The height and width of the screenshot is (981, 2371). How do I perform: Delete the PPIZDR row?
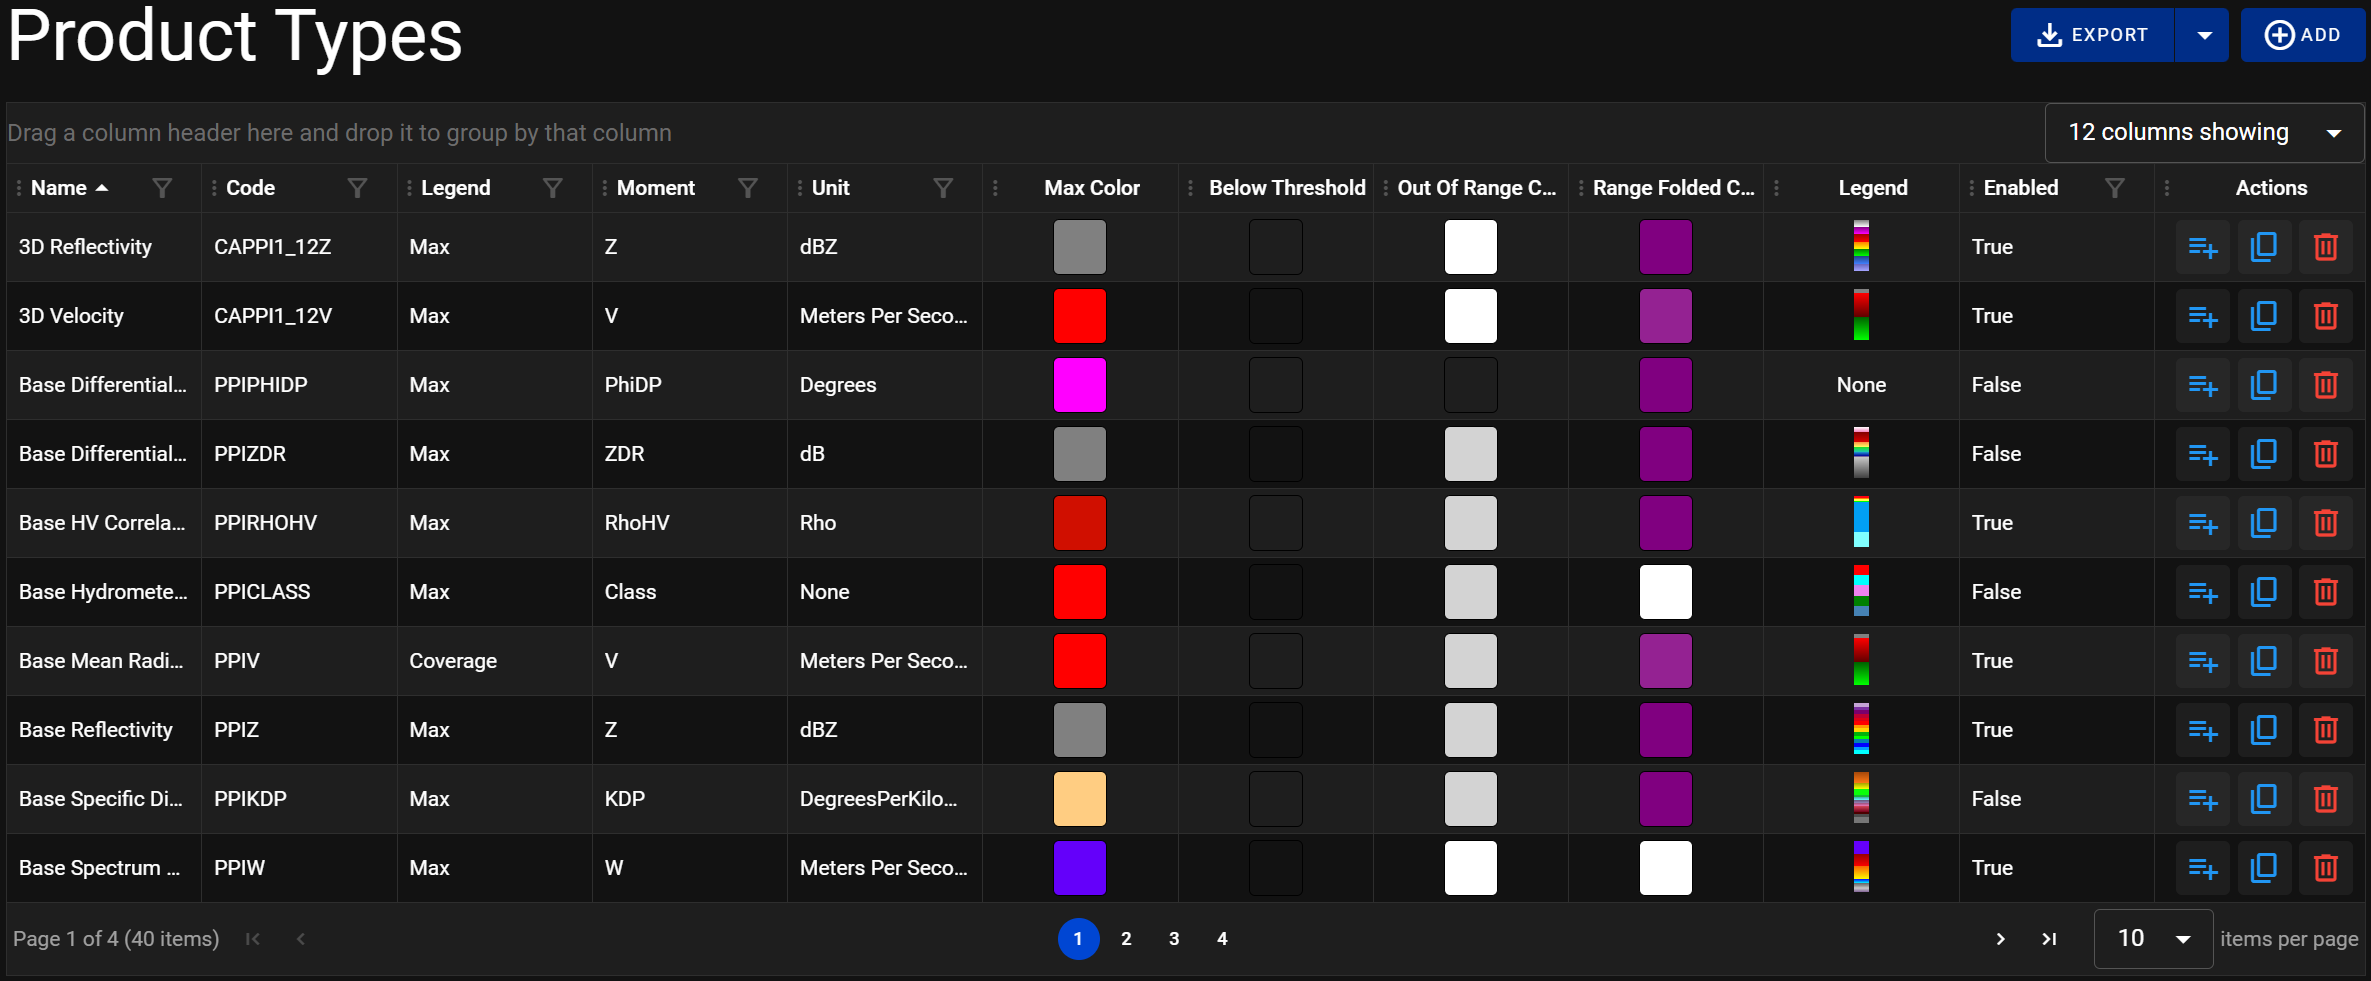pyautogui.click(x=2326, y=454)
